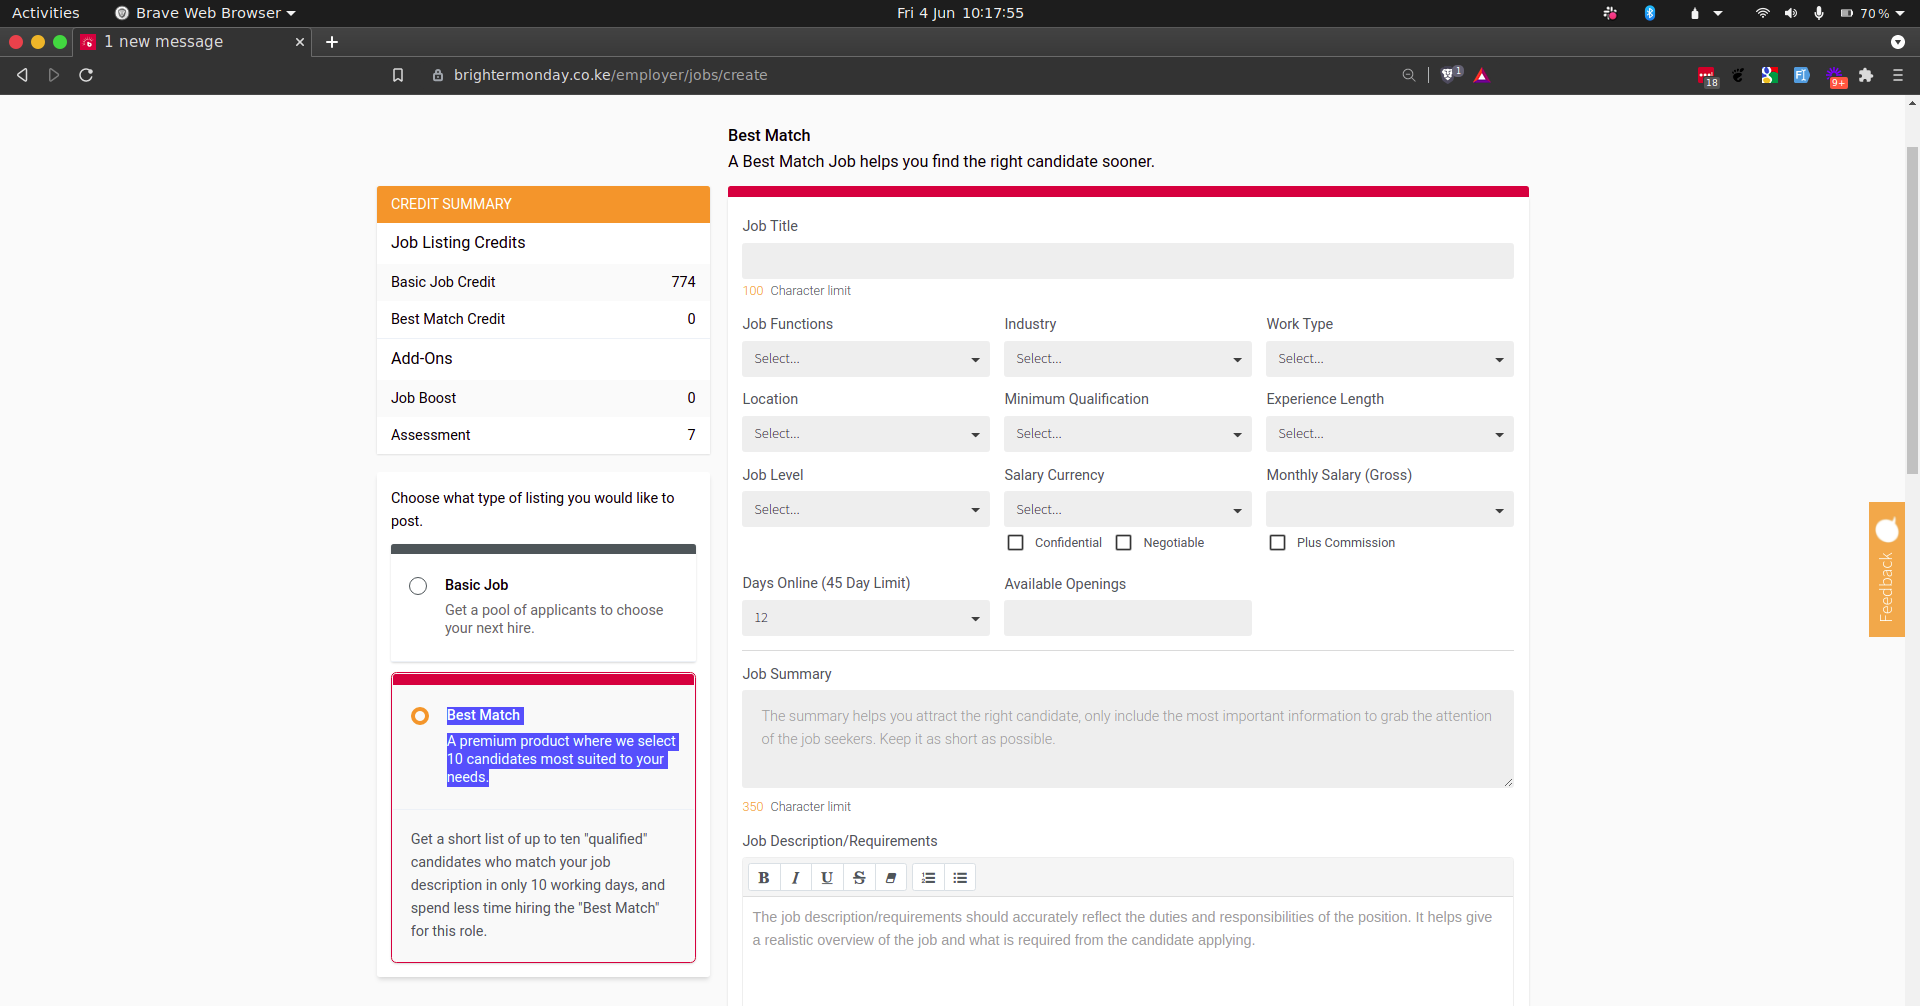Screen dimensions: 1920x1006
Task: Click into the Job Description editor area
Action: 1128,951
